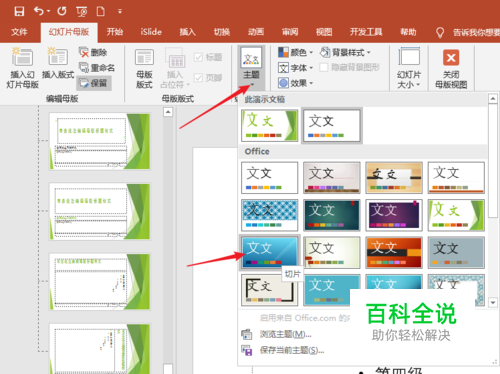Click 关闭母版视图 close master view
The image size is (500, 374).
[x=451, y=69]
